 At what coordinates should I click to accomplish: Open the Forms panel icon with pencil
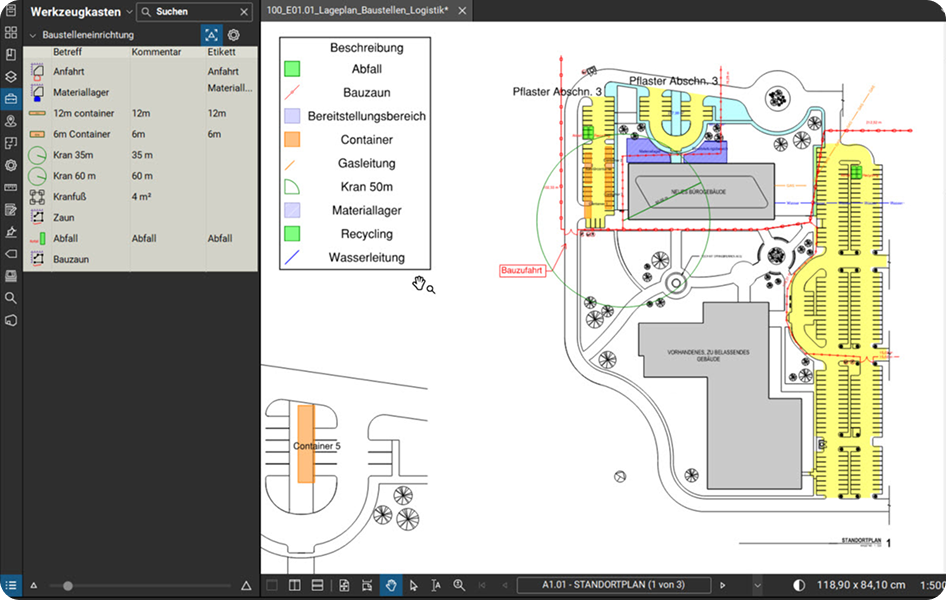coord(11,210)
